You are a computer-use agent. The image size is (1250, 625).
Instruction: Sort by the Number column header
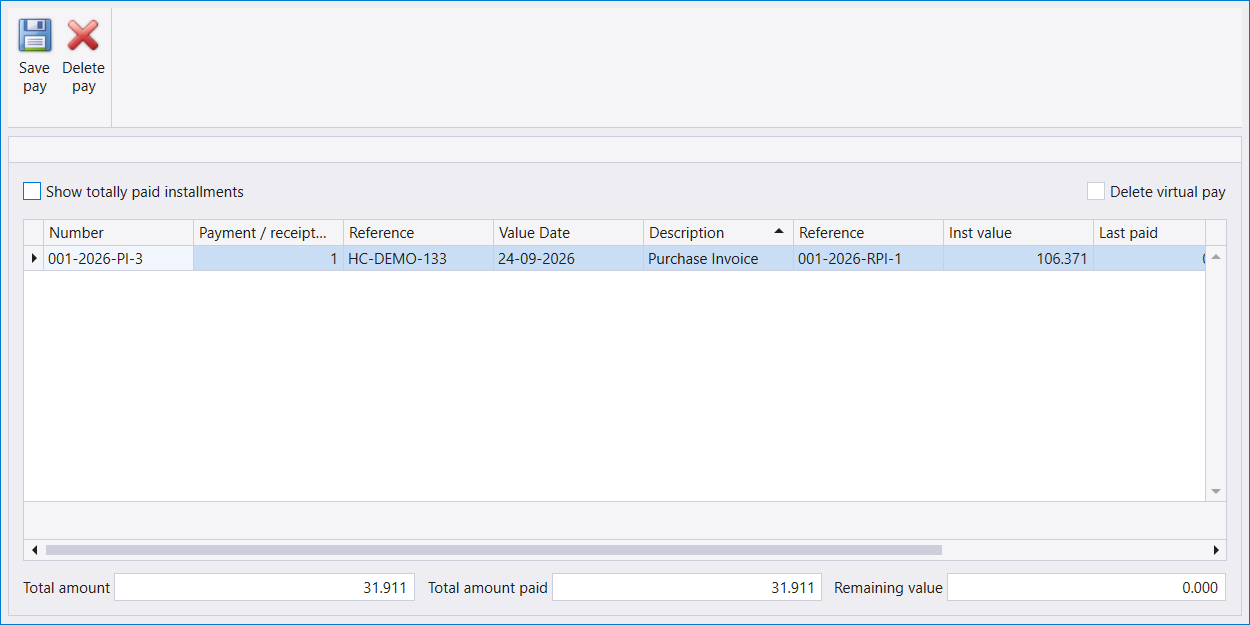(x=118, y=233)
